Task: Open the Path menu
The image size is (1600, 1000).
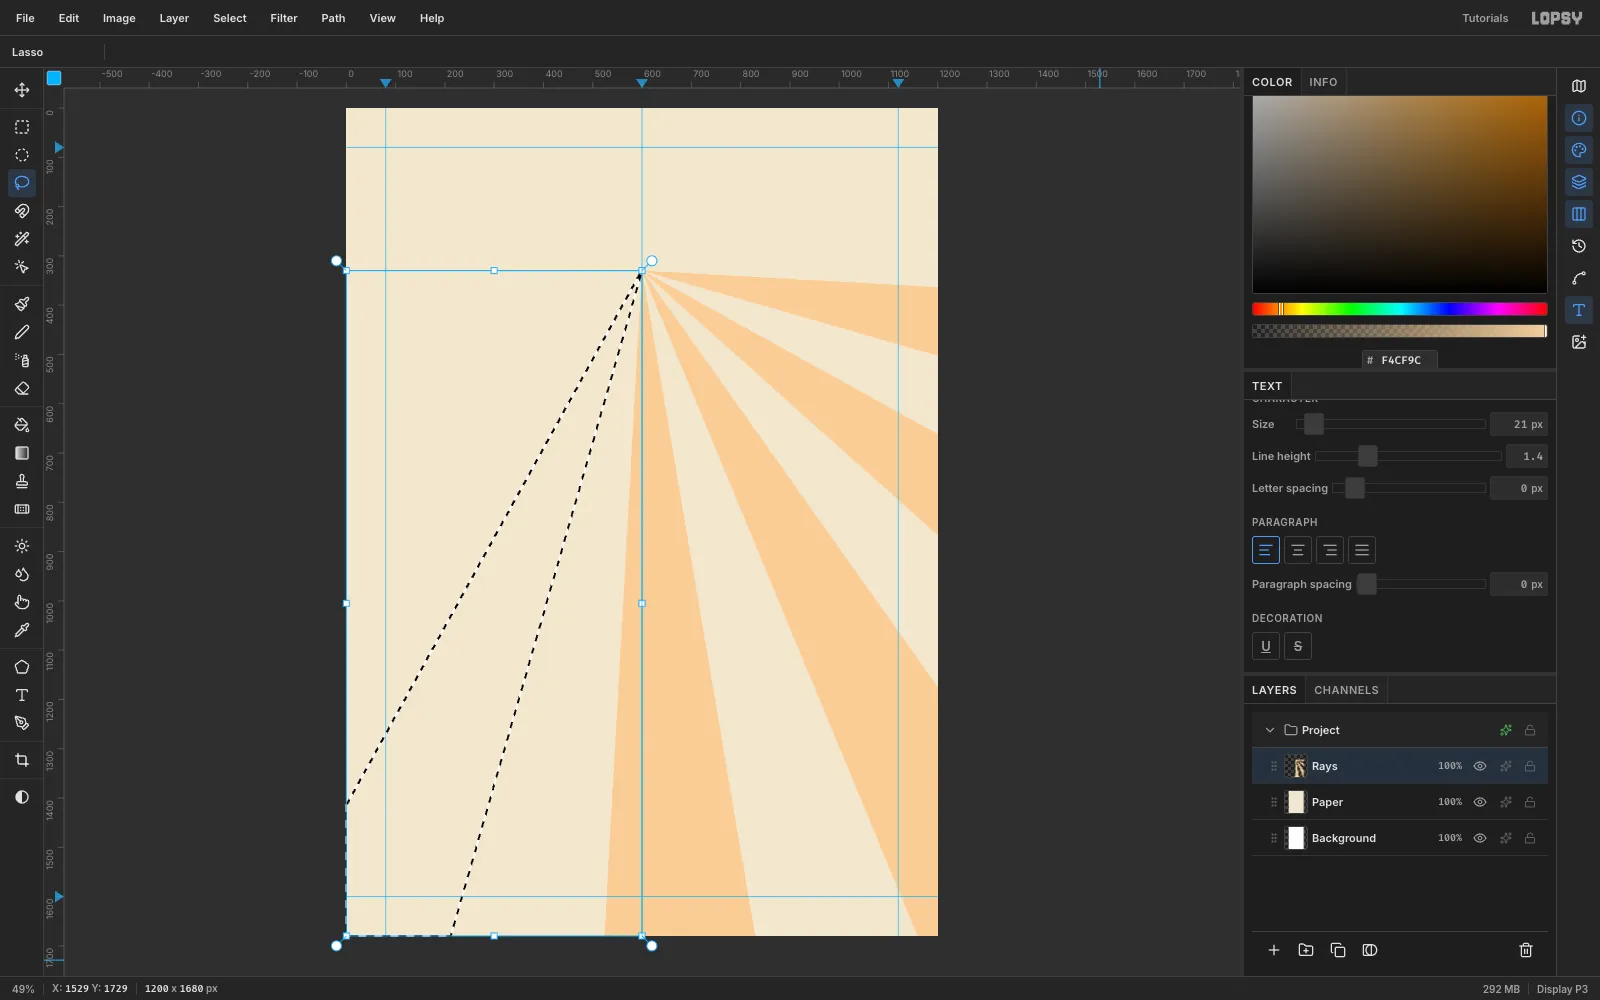Action: pos(333,18)
